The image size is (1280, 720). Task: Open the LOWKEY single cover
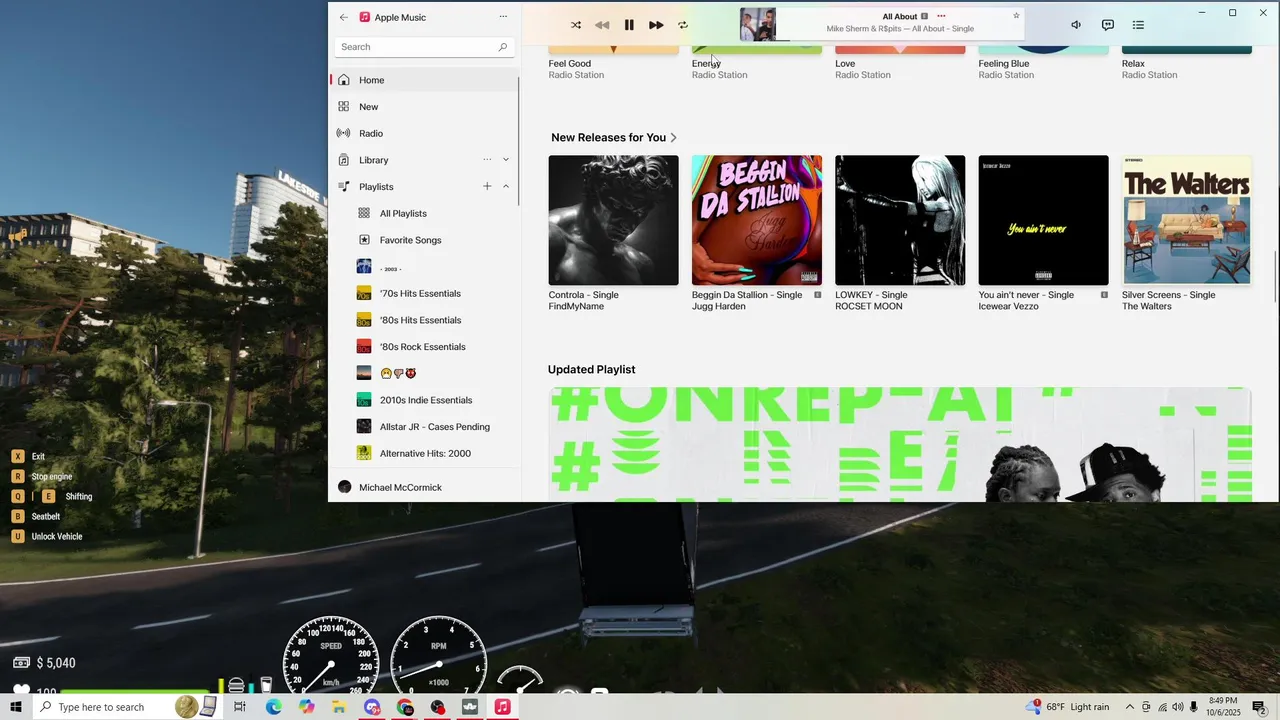[900, 220]
